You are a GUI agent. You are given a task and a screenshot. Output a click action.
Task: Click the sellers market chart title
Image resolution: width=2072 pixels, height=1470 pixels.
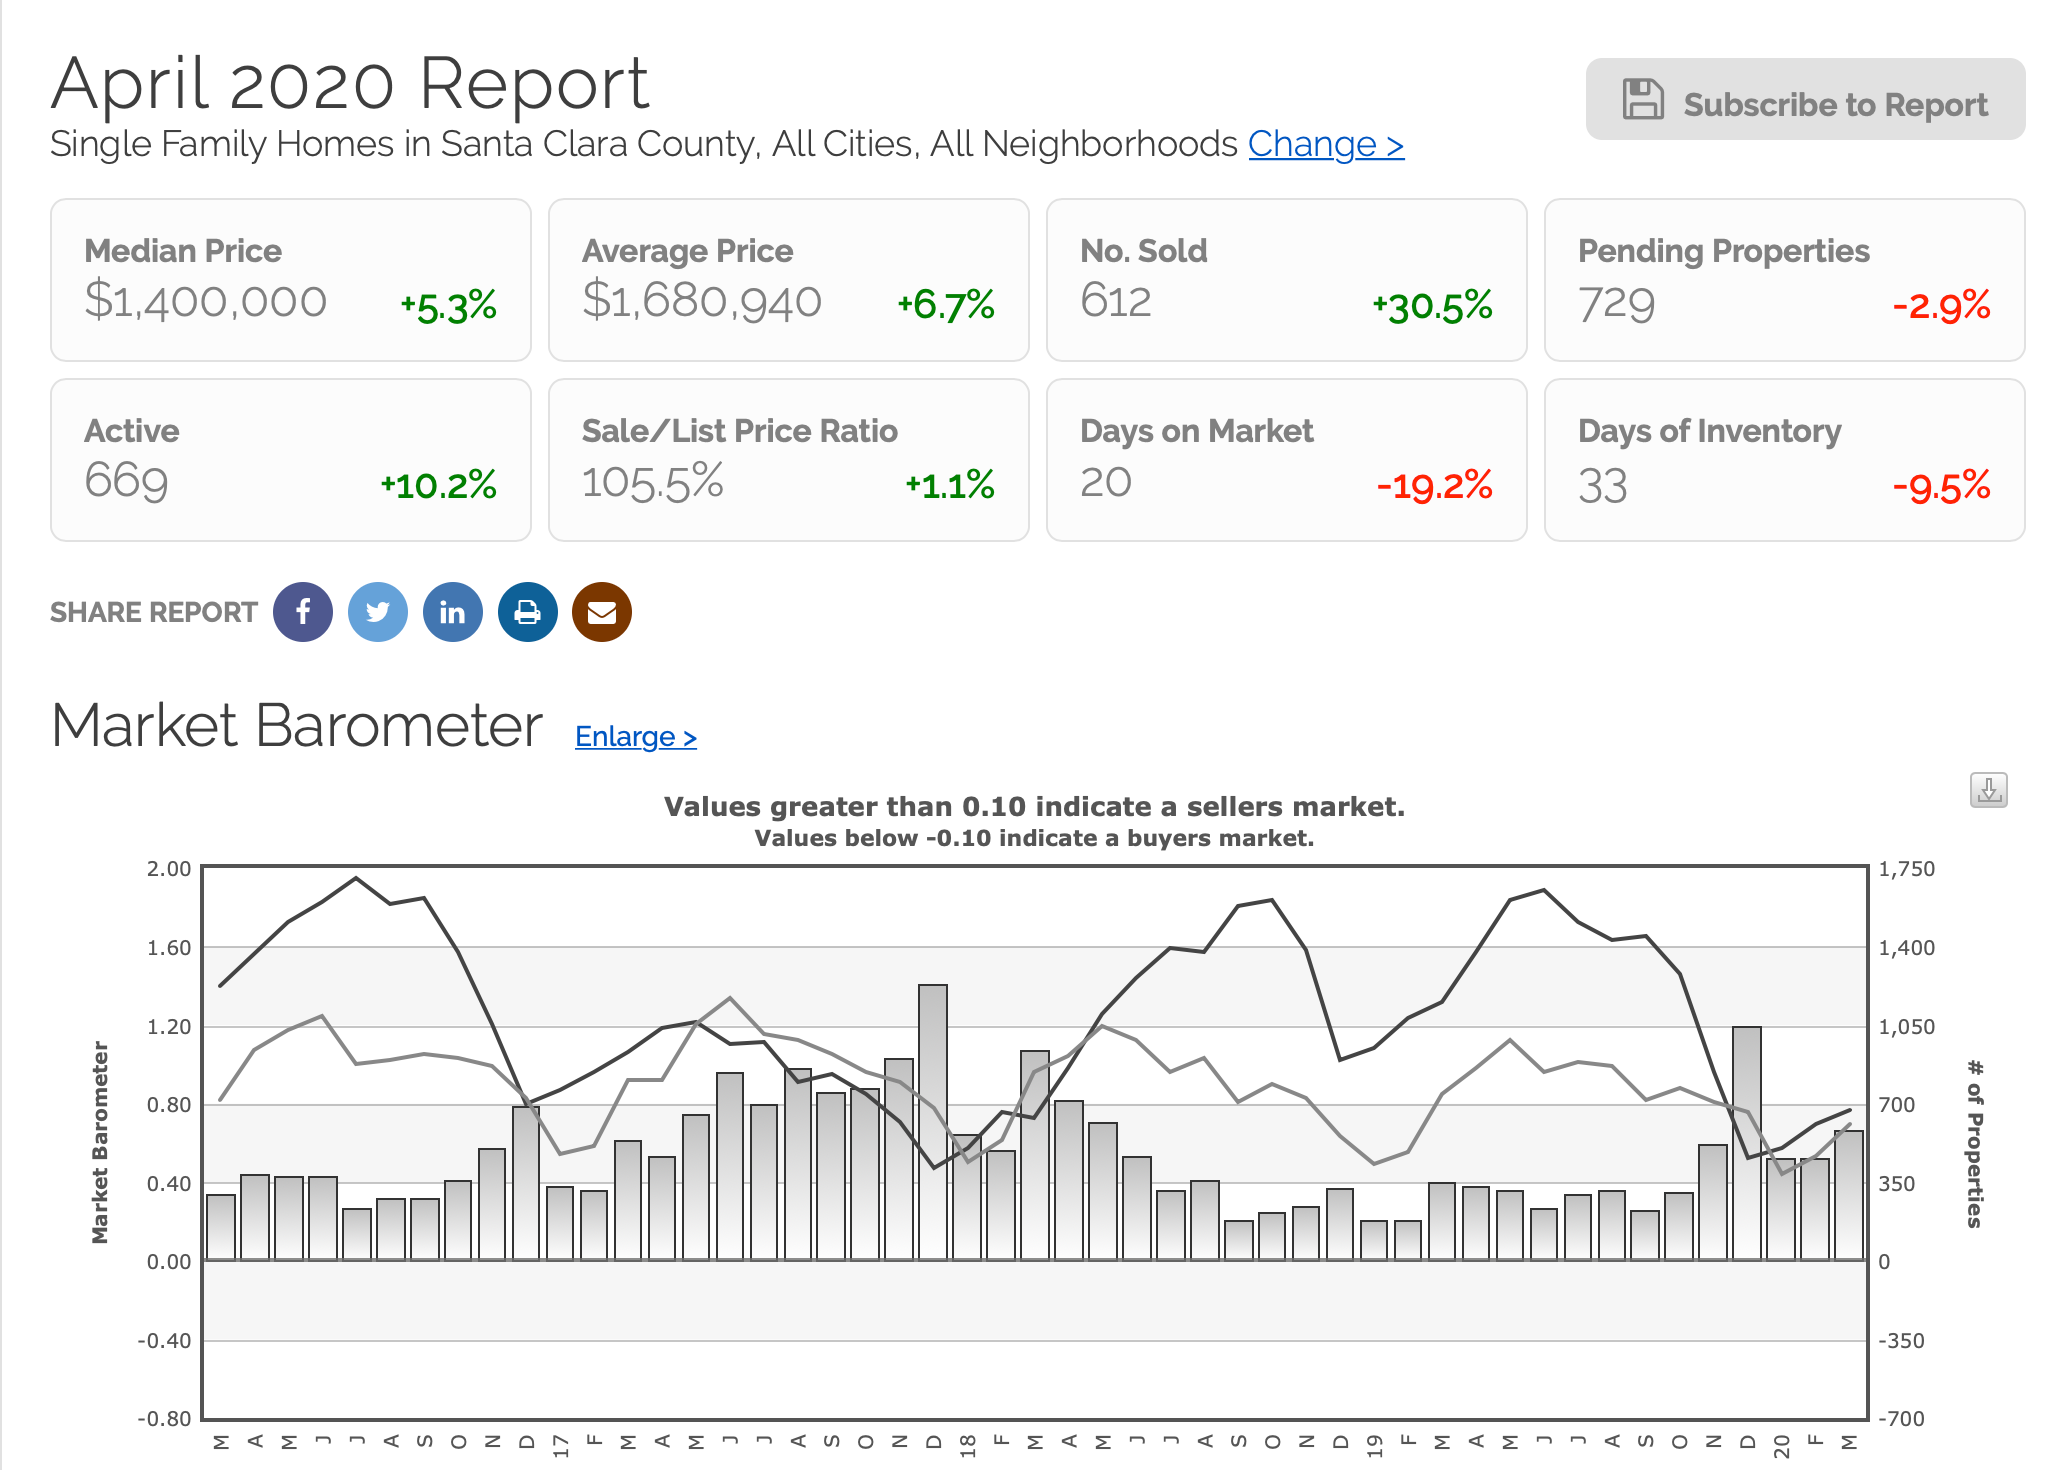[x=1034, y=807]
